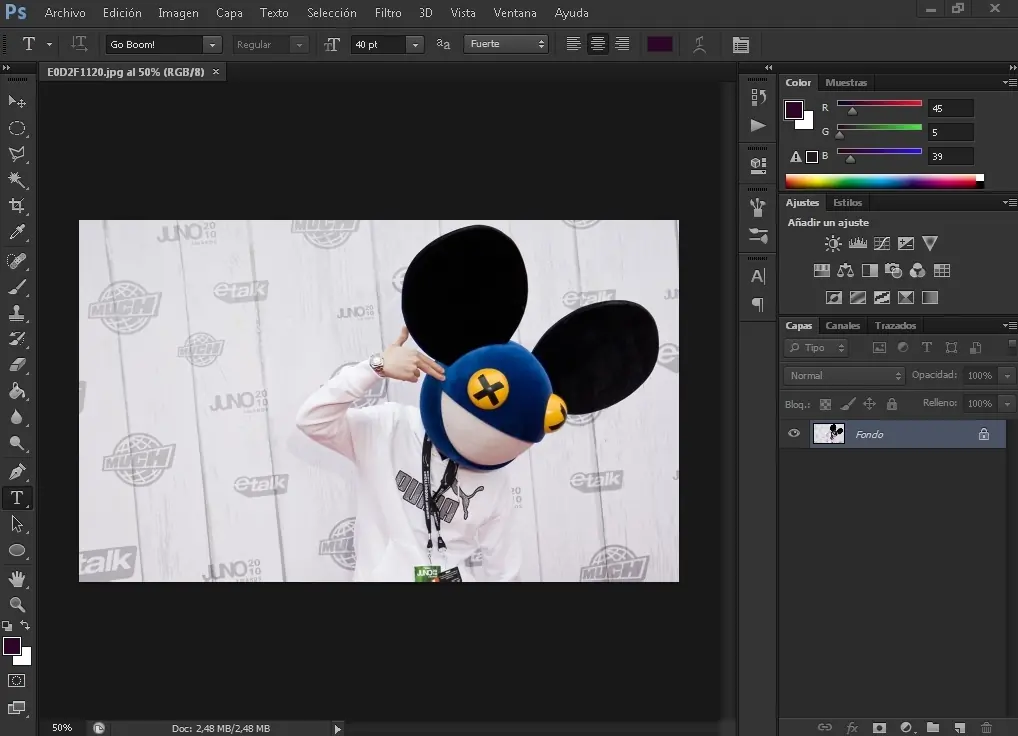1018x736 pixels.
Task: Select the Pen tool
Action: point(17,471)
